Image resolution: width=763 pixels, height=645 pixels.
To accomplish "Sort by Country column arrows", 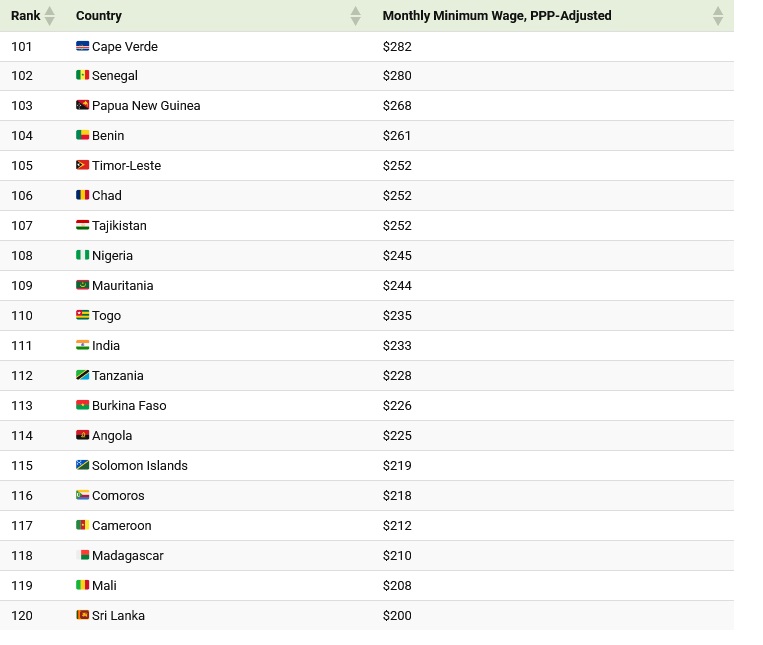I will pyautogui.click(x=356, y=16).
